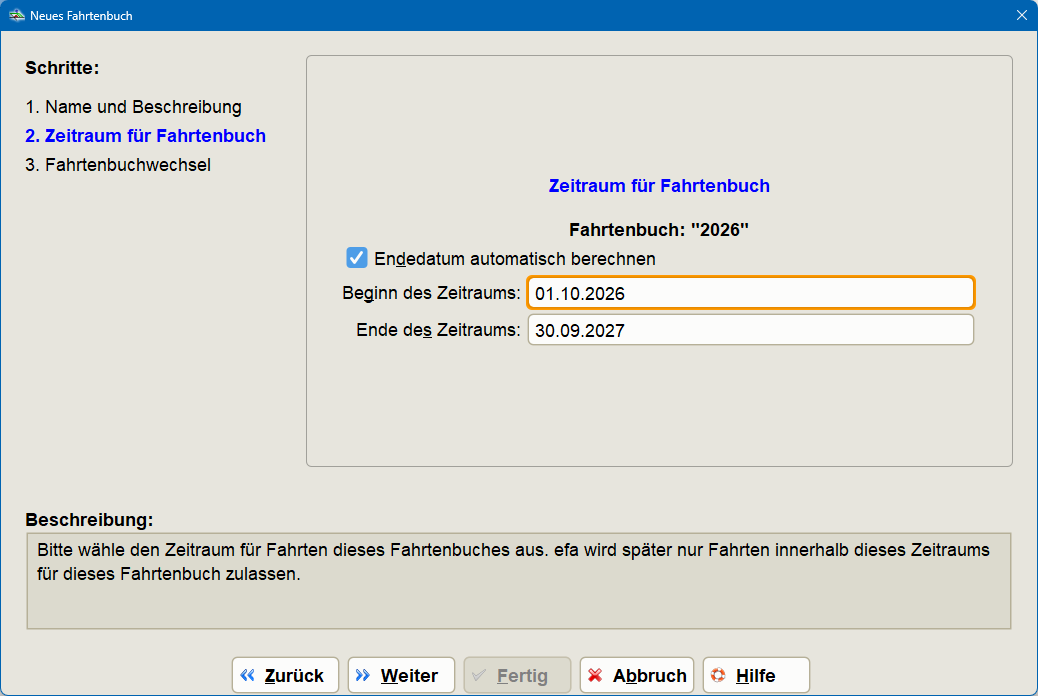Click step 2 Zeitraum für Fahrtenbuch
Viewport: 1038px width, 696px height.
[x=145, y=135]
